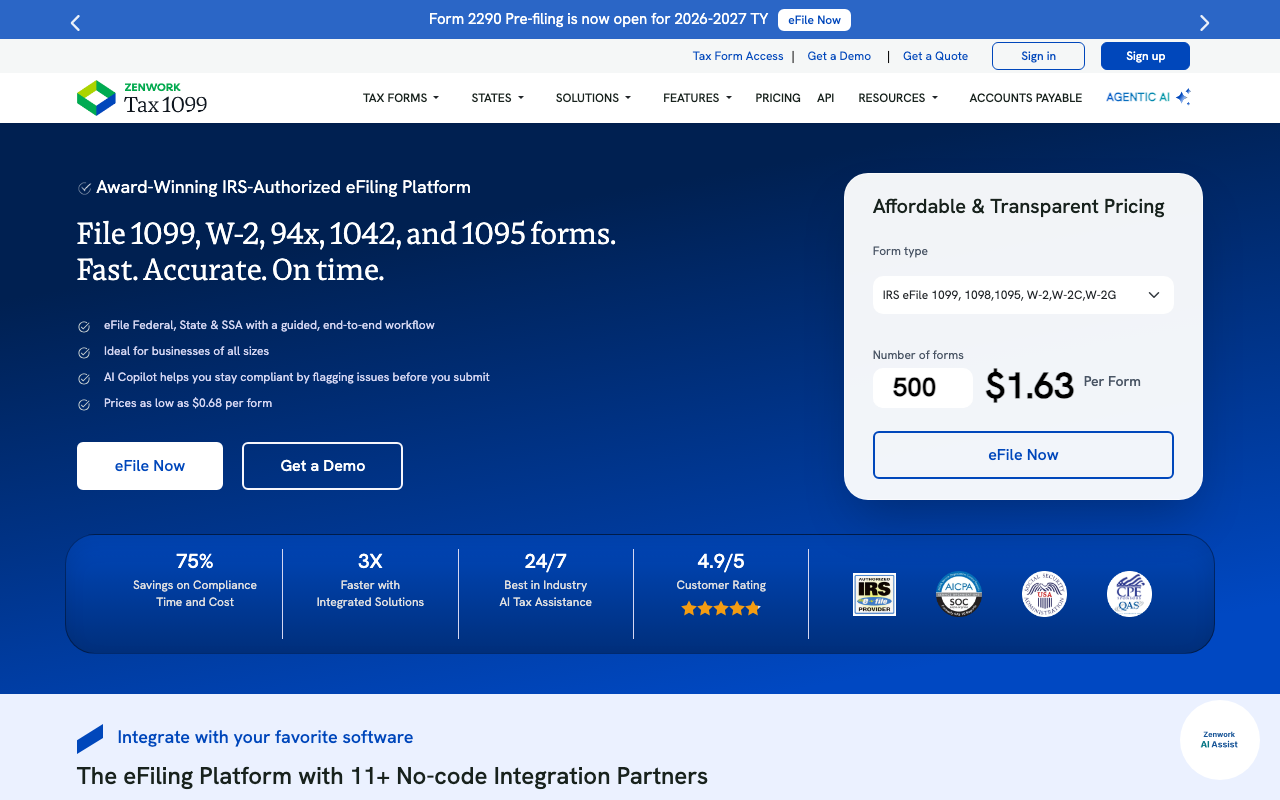The height and width of the screenshot is (800, 1280).
Task: Click the 3X Faster with Integrated Solutions stat
Action: tap(370, 581)
